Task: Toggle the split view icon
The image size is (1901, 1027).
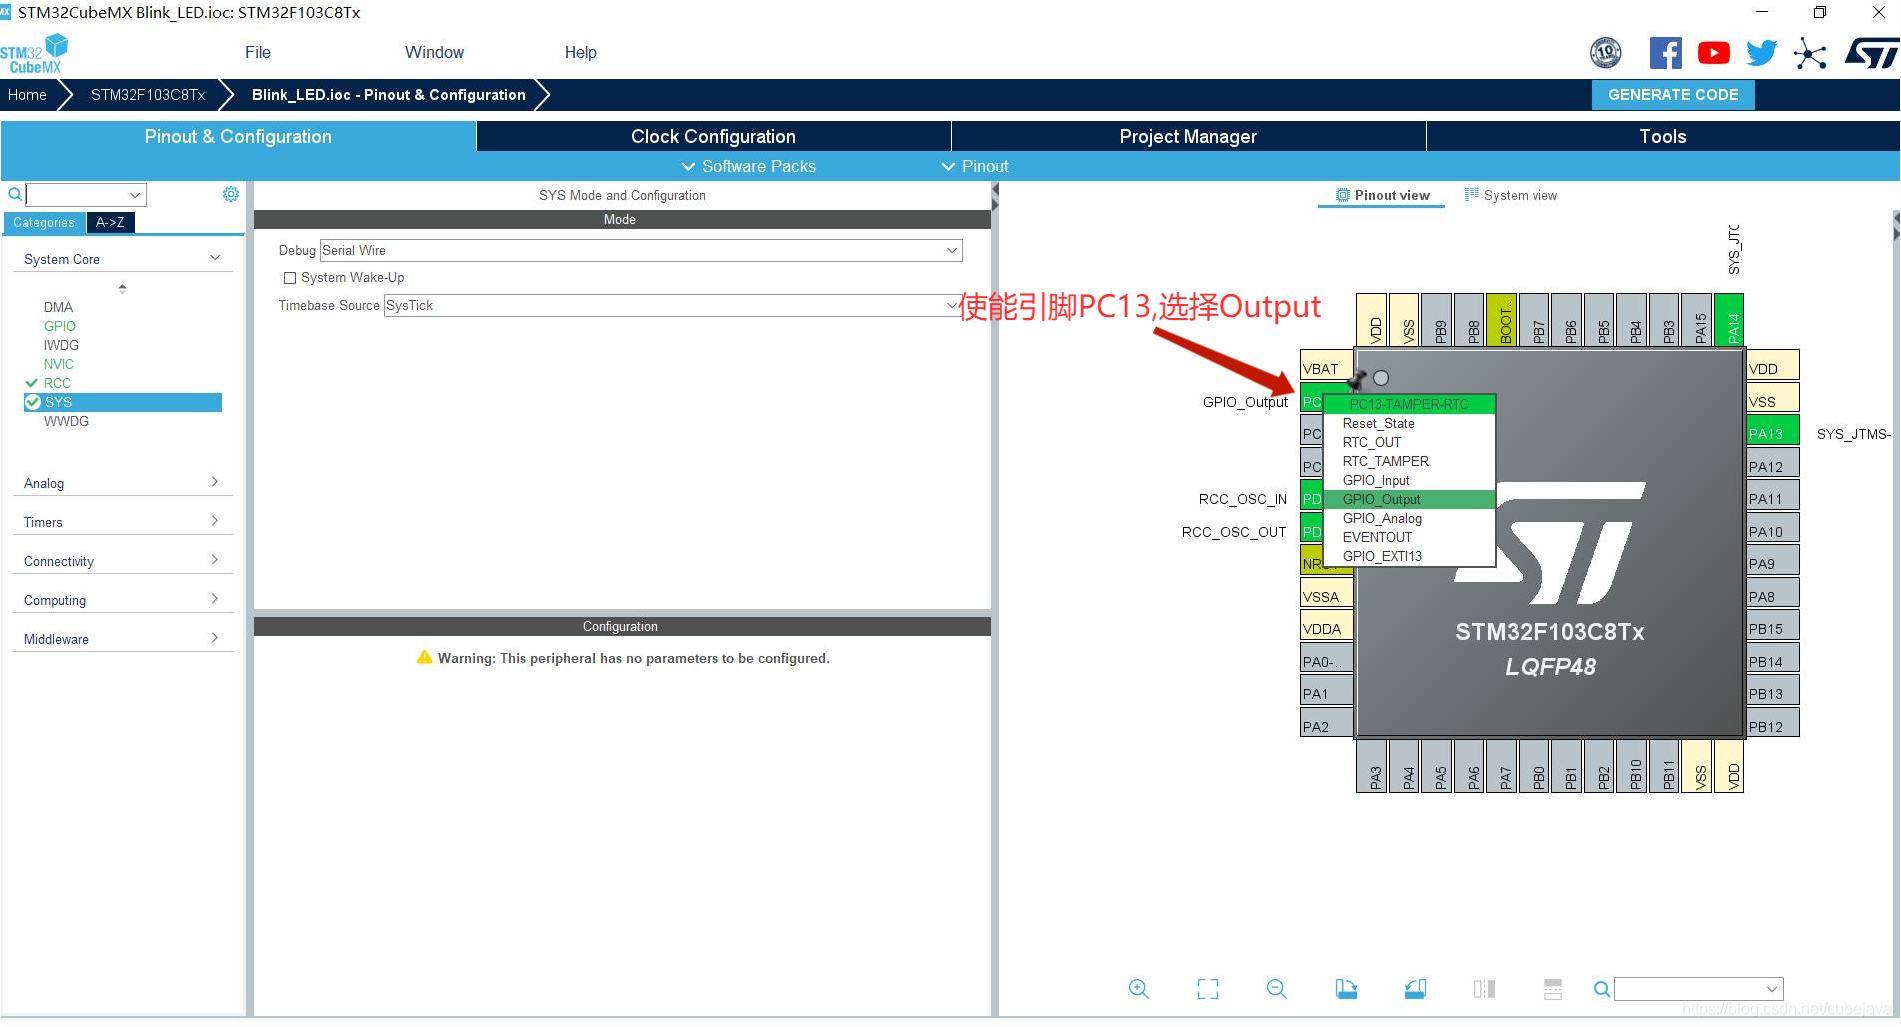Action: (1484, 989)
